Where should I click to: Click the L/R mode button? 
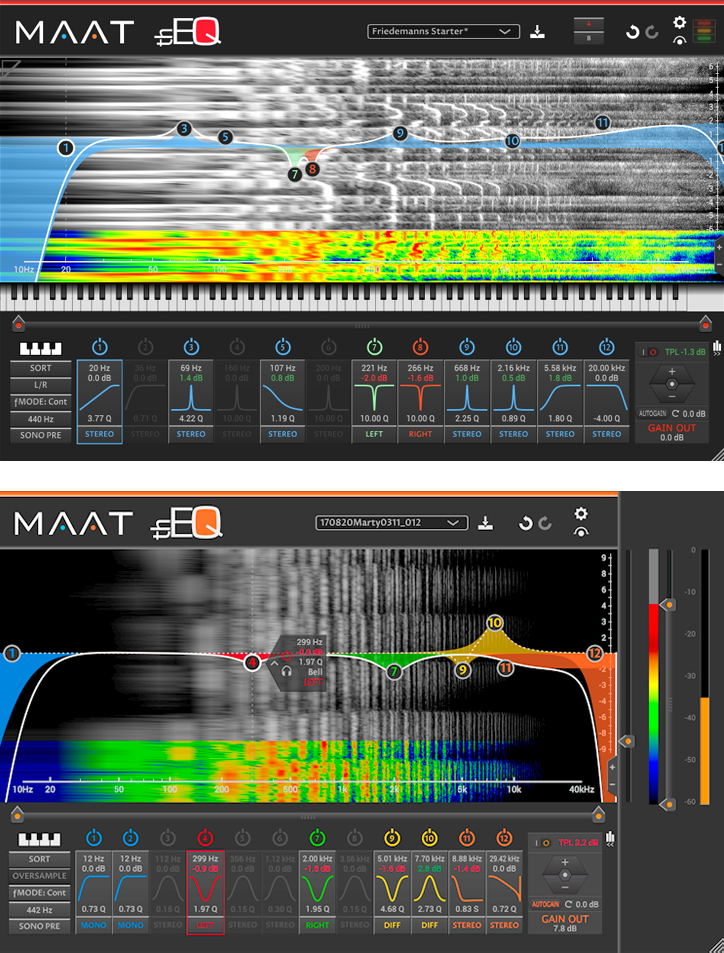pyautogui.click(x=41, y=384)
